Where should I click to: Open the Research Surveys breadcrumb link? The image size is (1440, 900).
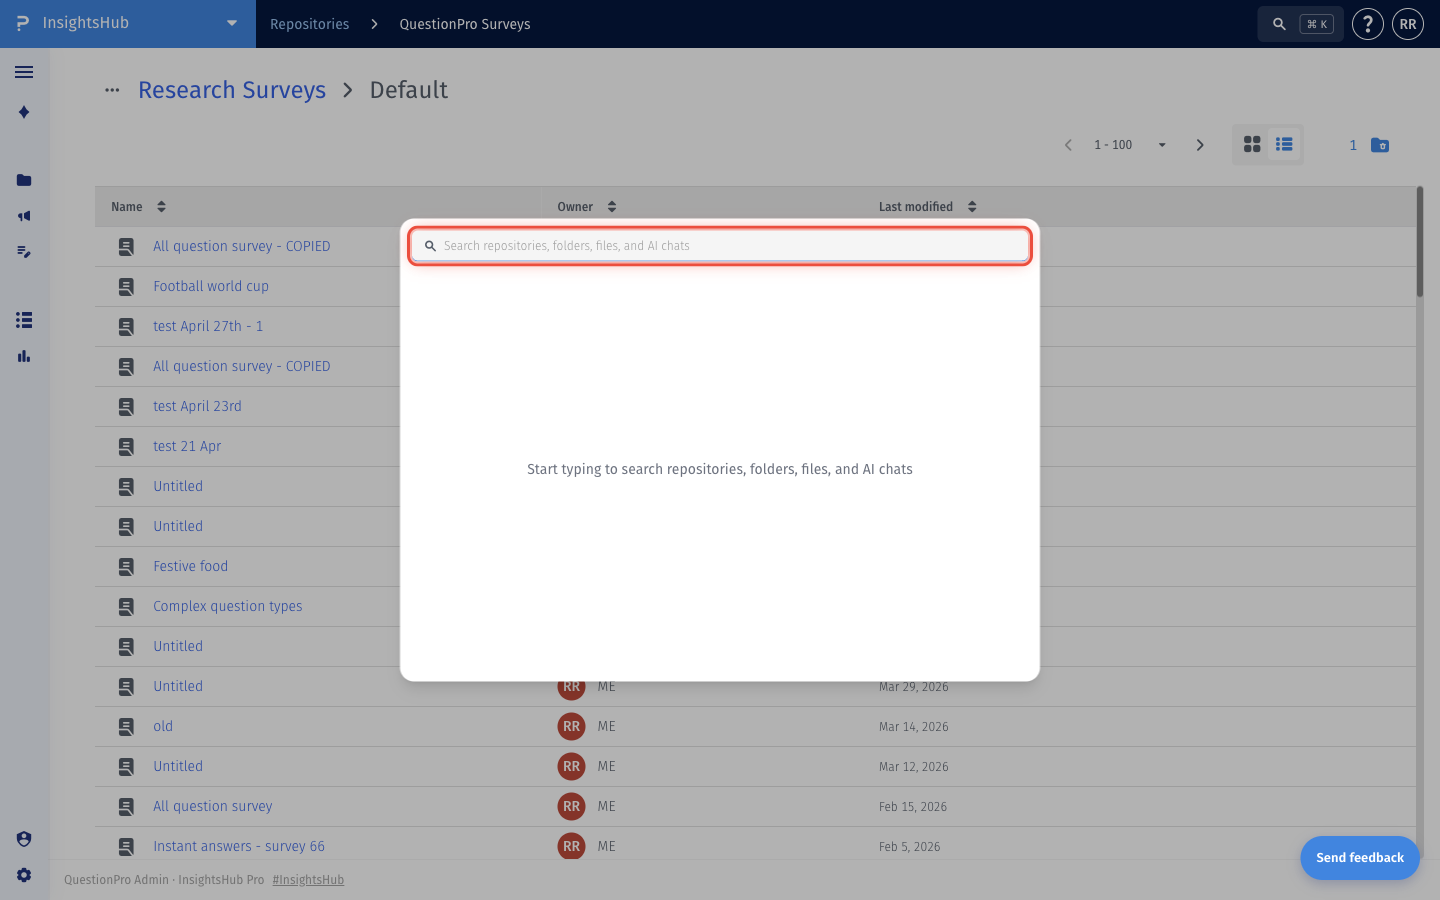[232, 90]
